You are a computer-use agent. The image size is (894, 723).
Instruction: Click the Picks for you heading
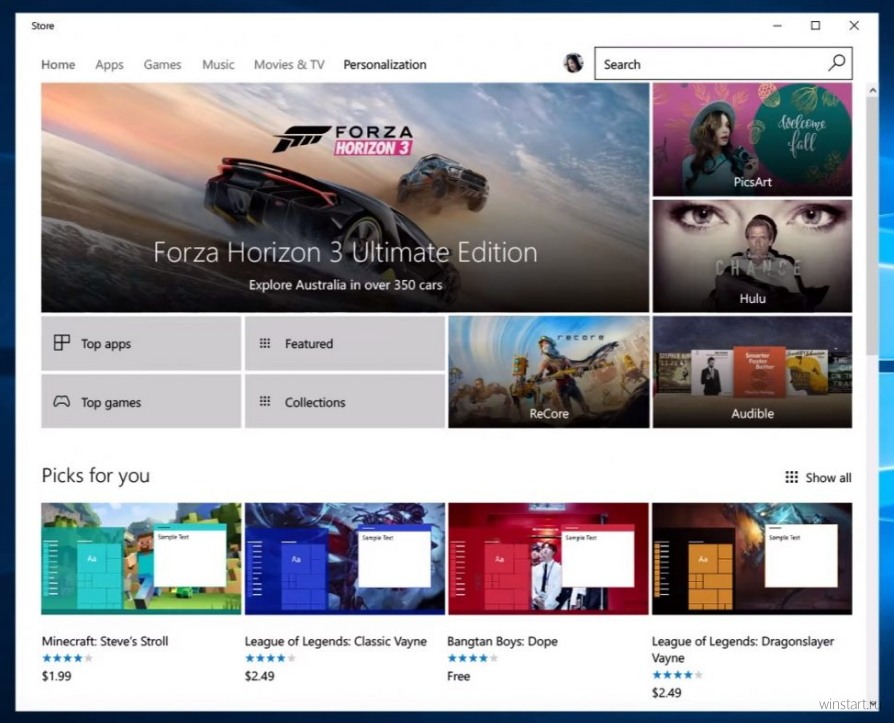pyautogui.click(x=96, y=475)
